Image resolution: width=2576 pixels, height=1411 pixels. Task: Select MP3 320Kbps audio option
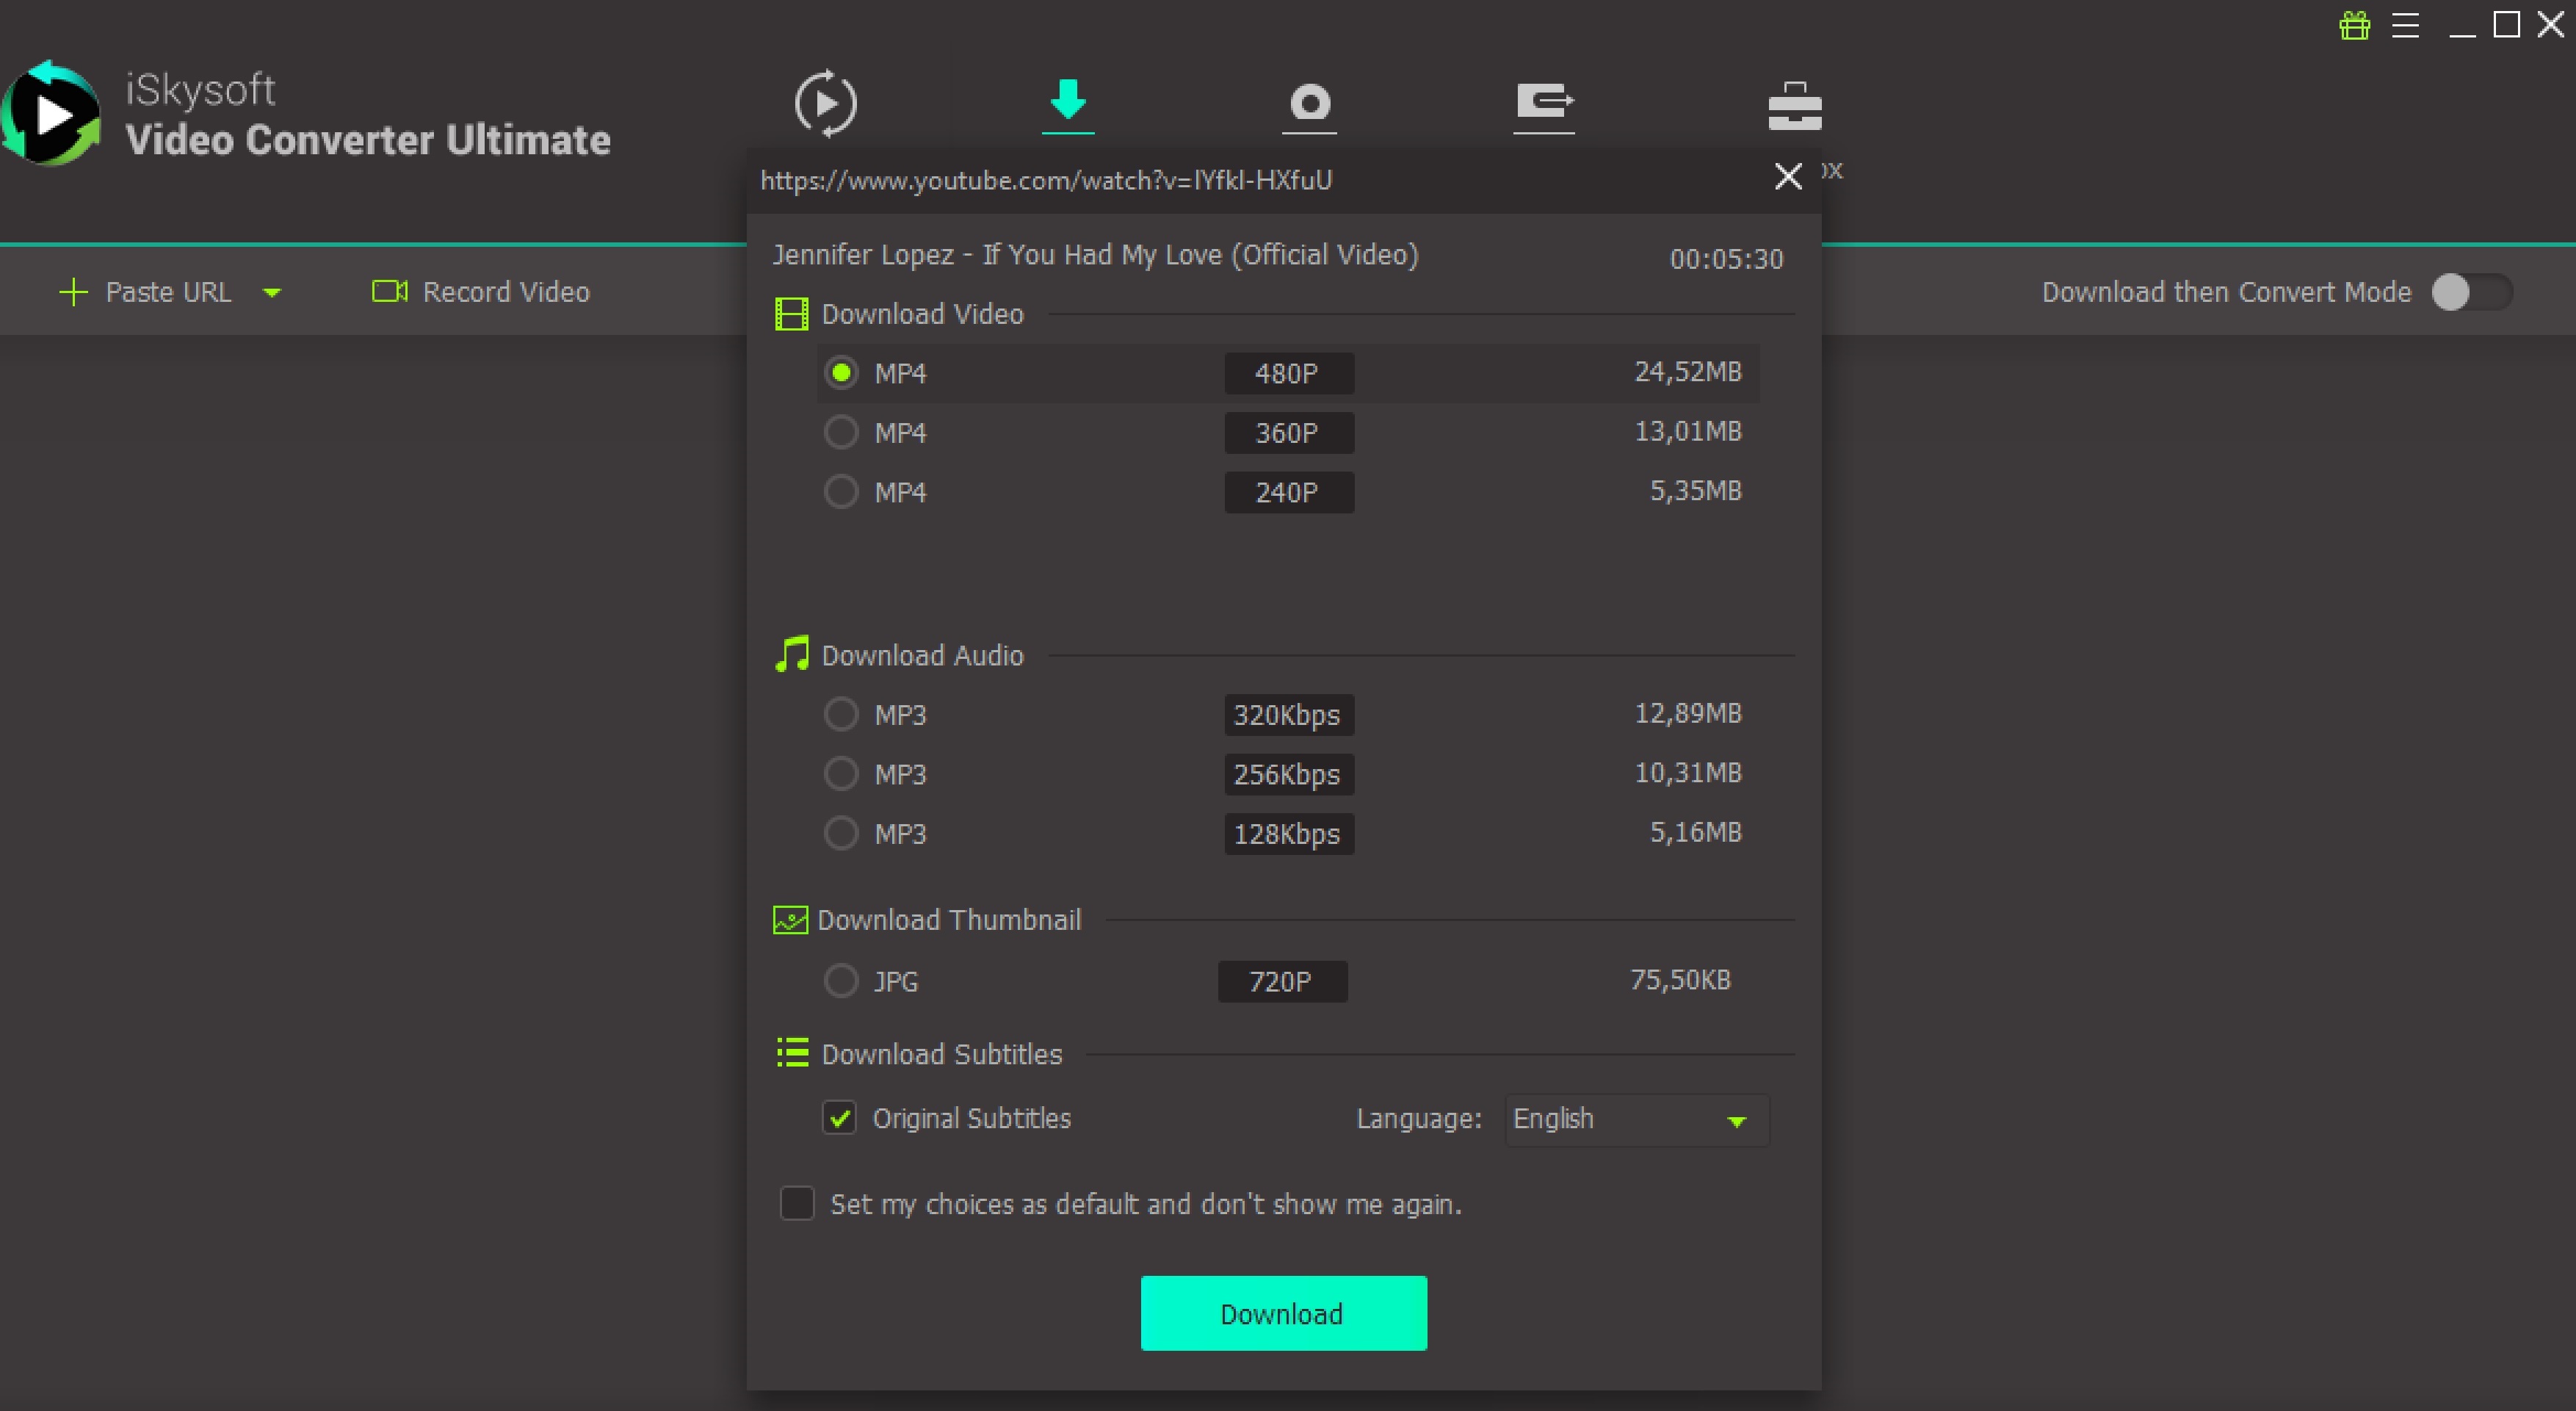(841, 714)
